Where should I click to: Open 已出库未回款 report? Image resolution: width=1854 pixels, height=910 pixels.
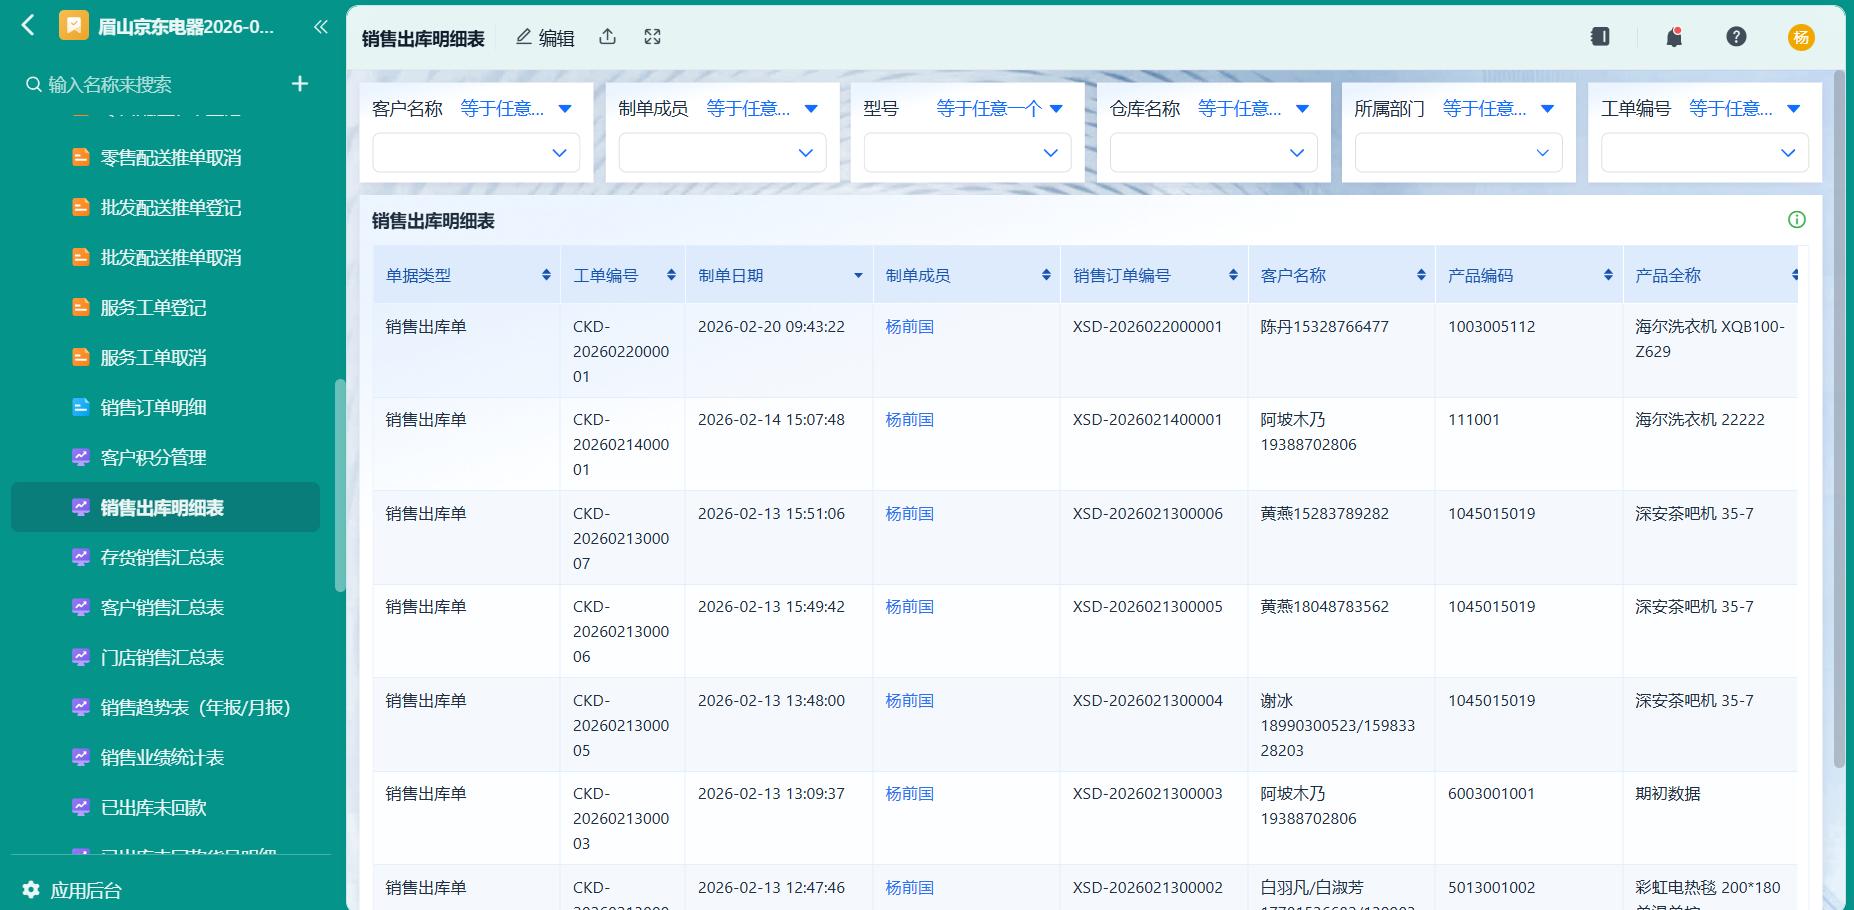pyautogui.click(x=165, y=808)
